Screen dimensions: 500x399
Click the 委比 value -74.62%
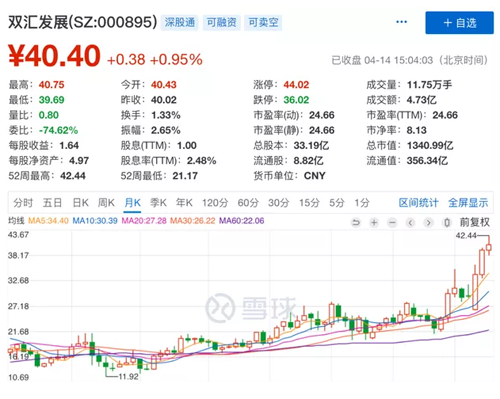[58, 130]
